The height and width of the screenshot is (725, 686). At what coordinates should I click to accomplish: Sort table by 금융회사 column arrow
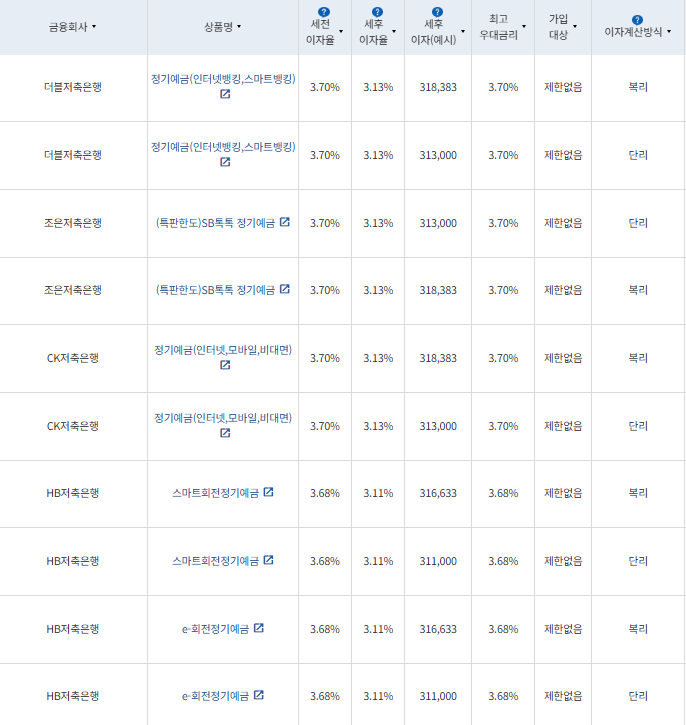coord(94,27)
